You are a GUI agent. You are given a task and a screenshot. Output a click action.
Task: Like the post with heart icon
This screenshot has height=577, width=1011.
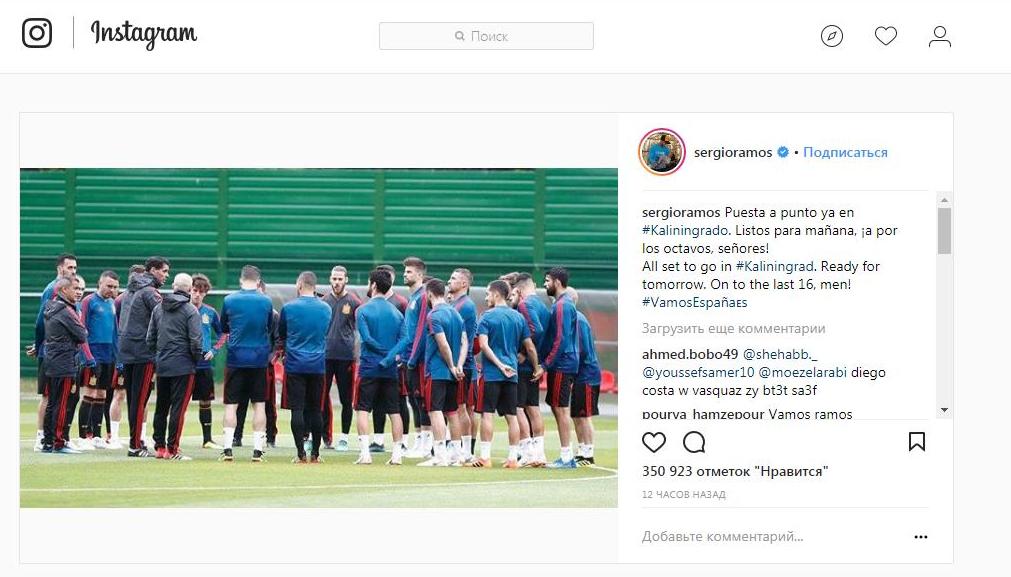654,442
